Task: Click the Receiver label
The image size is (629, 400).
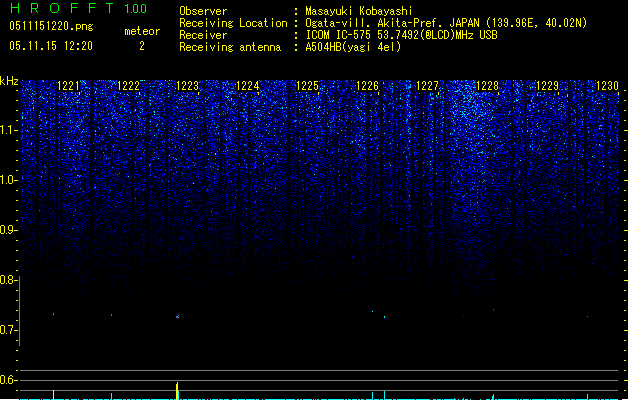Action: [x=203, y=35]
